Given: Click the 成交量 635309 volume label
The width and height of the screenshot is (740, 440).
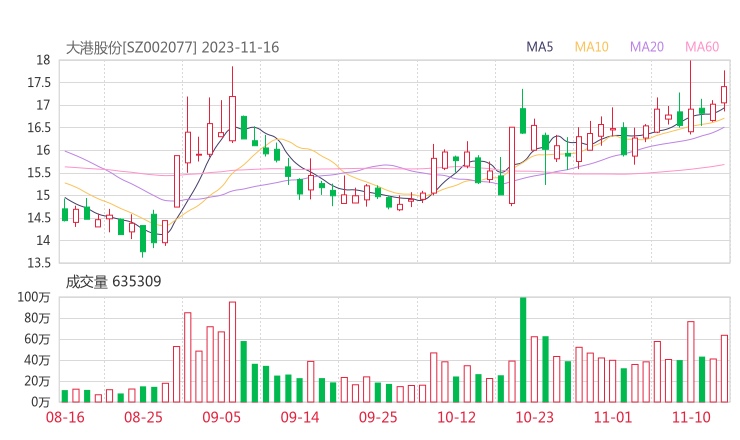Looking at the screenshot, I should (x=113, y=282).
